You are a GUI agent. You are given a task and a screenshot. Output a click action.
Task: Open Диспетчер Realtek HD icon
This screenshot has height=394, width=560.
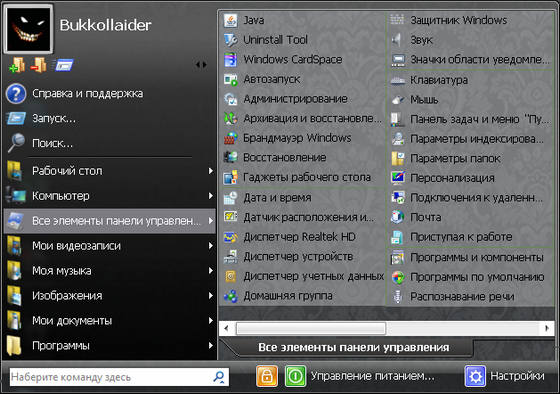(x=231, y=237)
